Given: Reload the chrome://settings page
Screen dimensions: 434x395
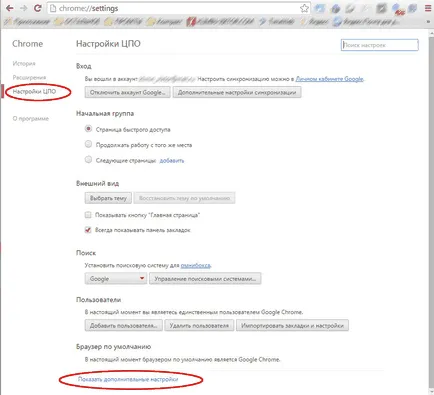Looking at the screenshot, I should (38, 8).
